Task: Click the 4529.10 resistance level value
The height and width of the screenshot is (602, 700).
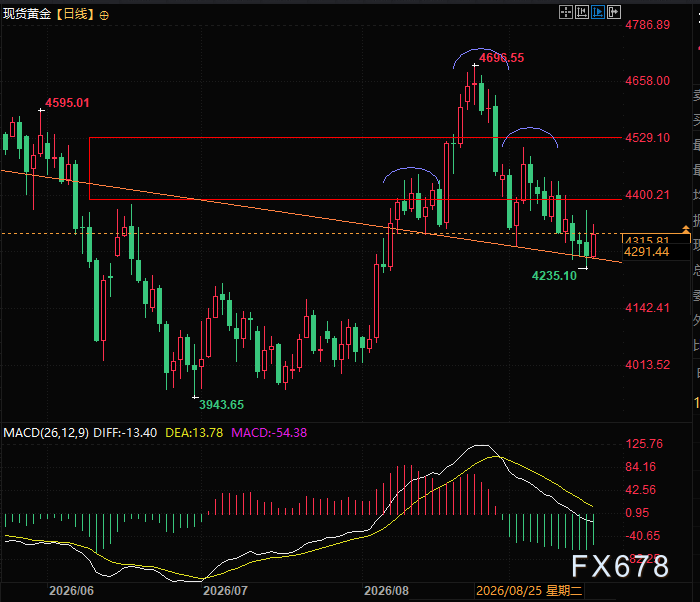Action: coord(647,138)
